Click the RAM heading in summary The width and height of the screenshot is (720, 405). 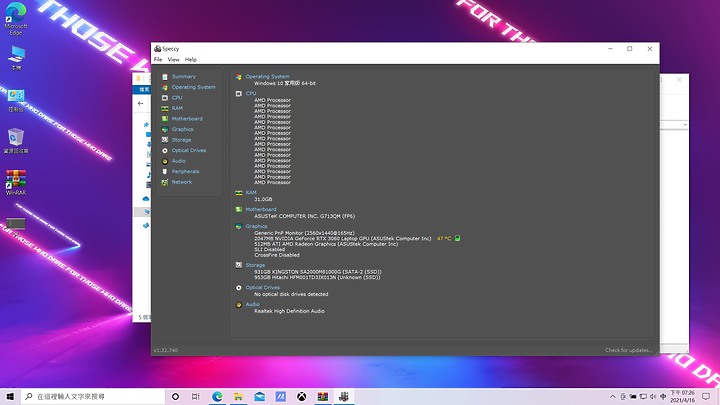pos(251,193)
